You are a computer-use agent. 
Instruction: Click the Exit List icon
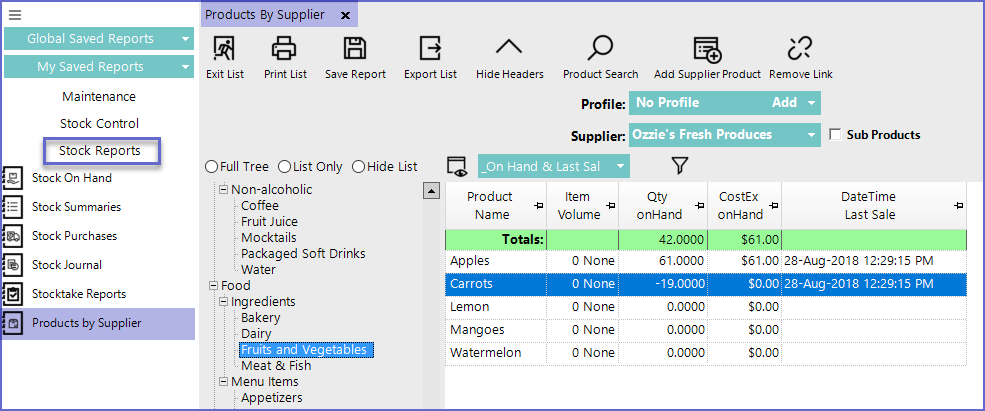click(x=224, y=49)
